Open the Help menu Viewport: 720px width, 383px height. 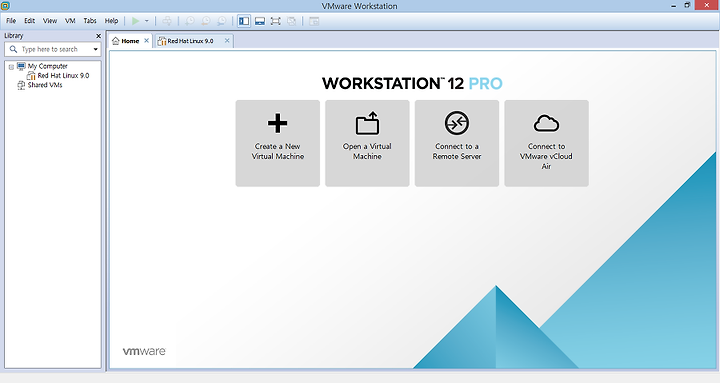coord(112,21)
